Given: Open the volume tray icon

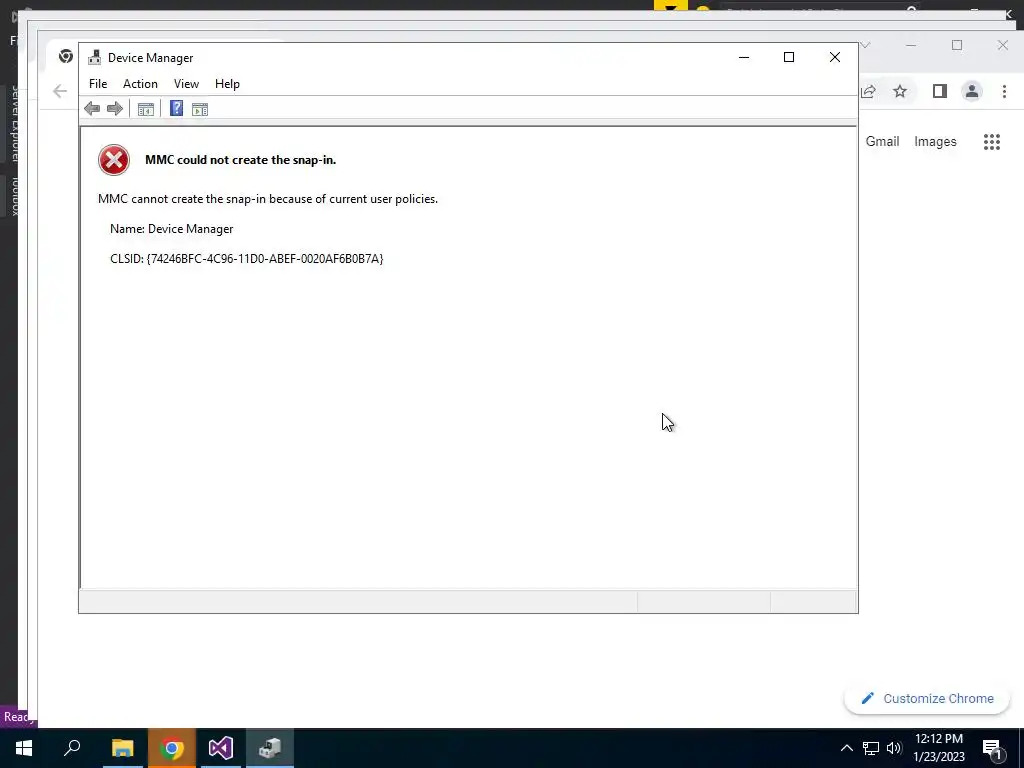Looking at the screenshot, I should 894,748.
